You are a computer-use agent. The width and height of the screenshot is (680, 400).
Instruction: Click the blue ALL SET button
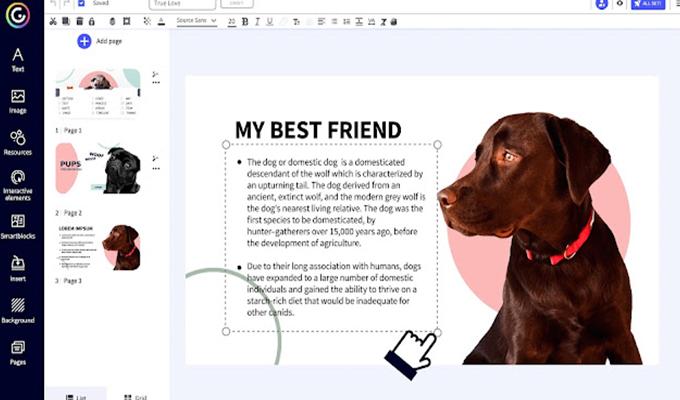[648, 4]
